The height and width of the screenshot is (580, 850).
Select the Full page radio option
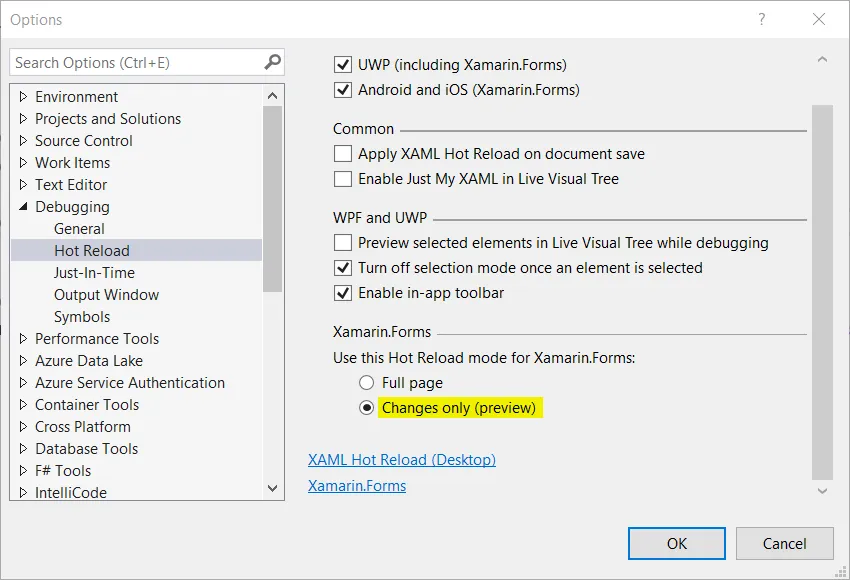(367, 383)
